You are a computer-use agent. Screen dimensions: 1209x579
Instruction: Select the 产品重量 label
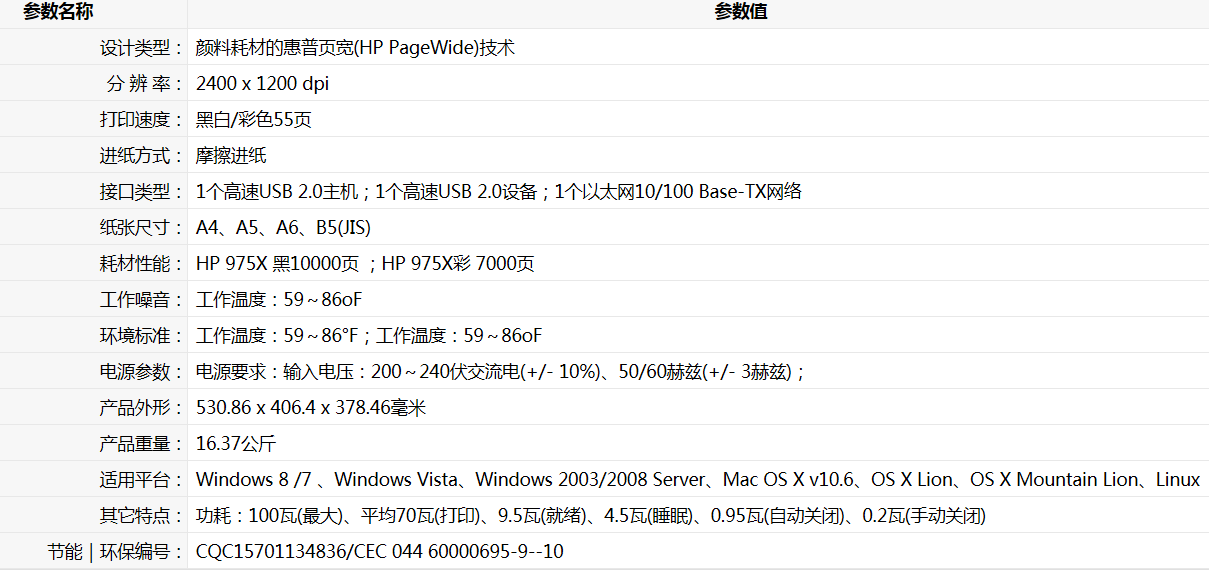tap(141, 443)
